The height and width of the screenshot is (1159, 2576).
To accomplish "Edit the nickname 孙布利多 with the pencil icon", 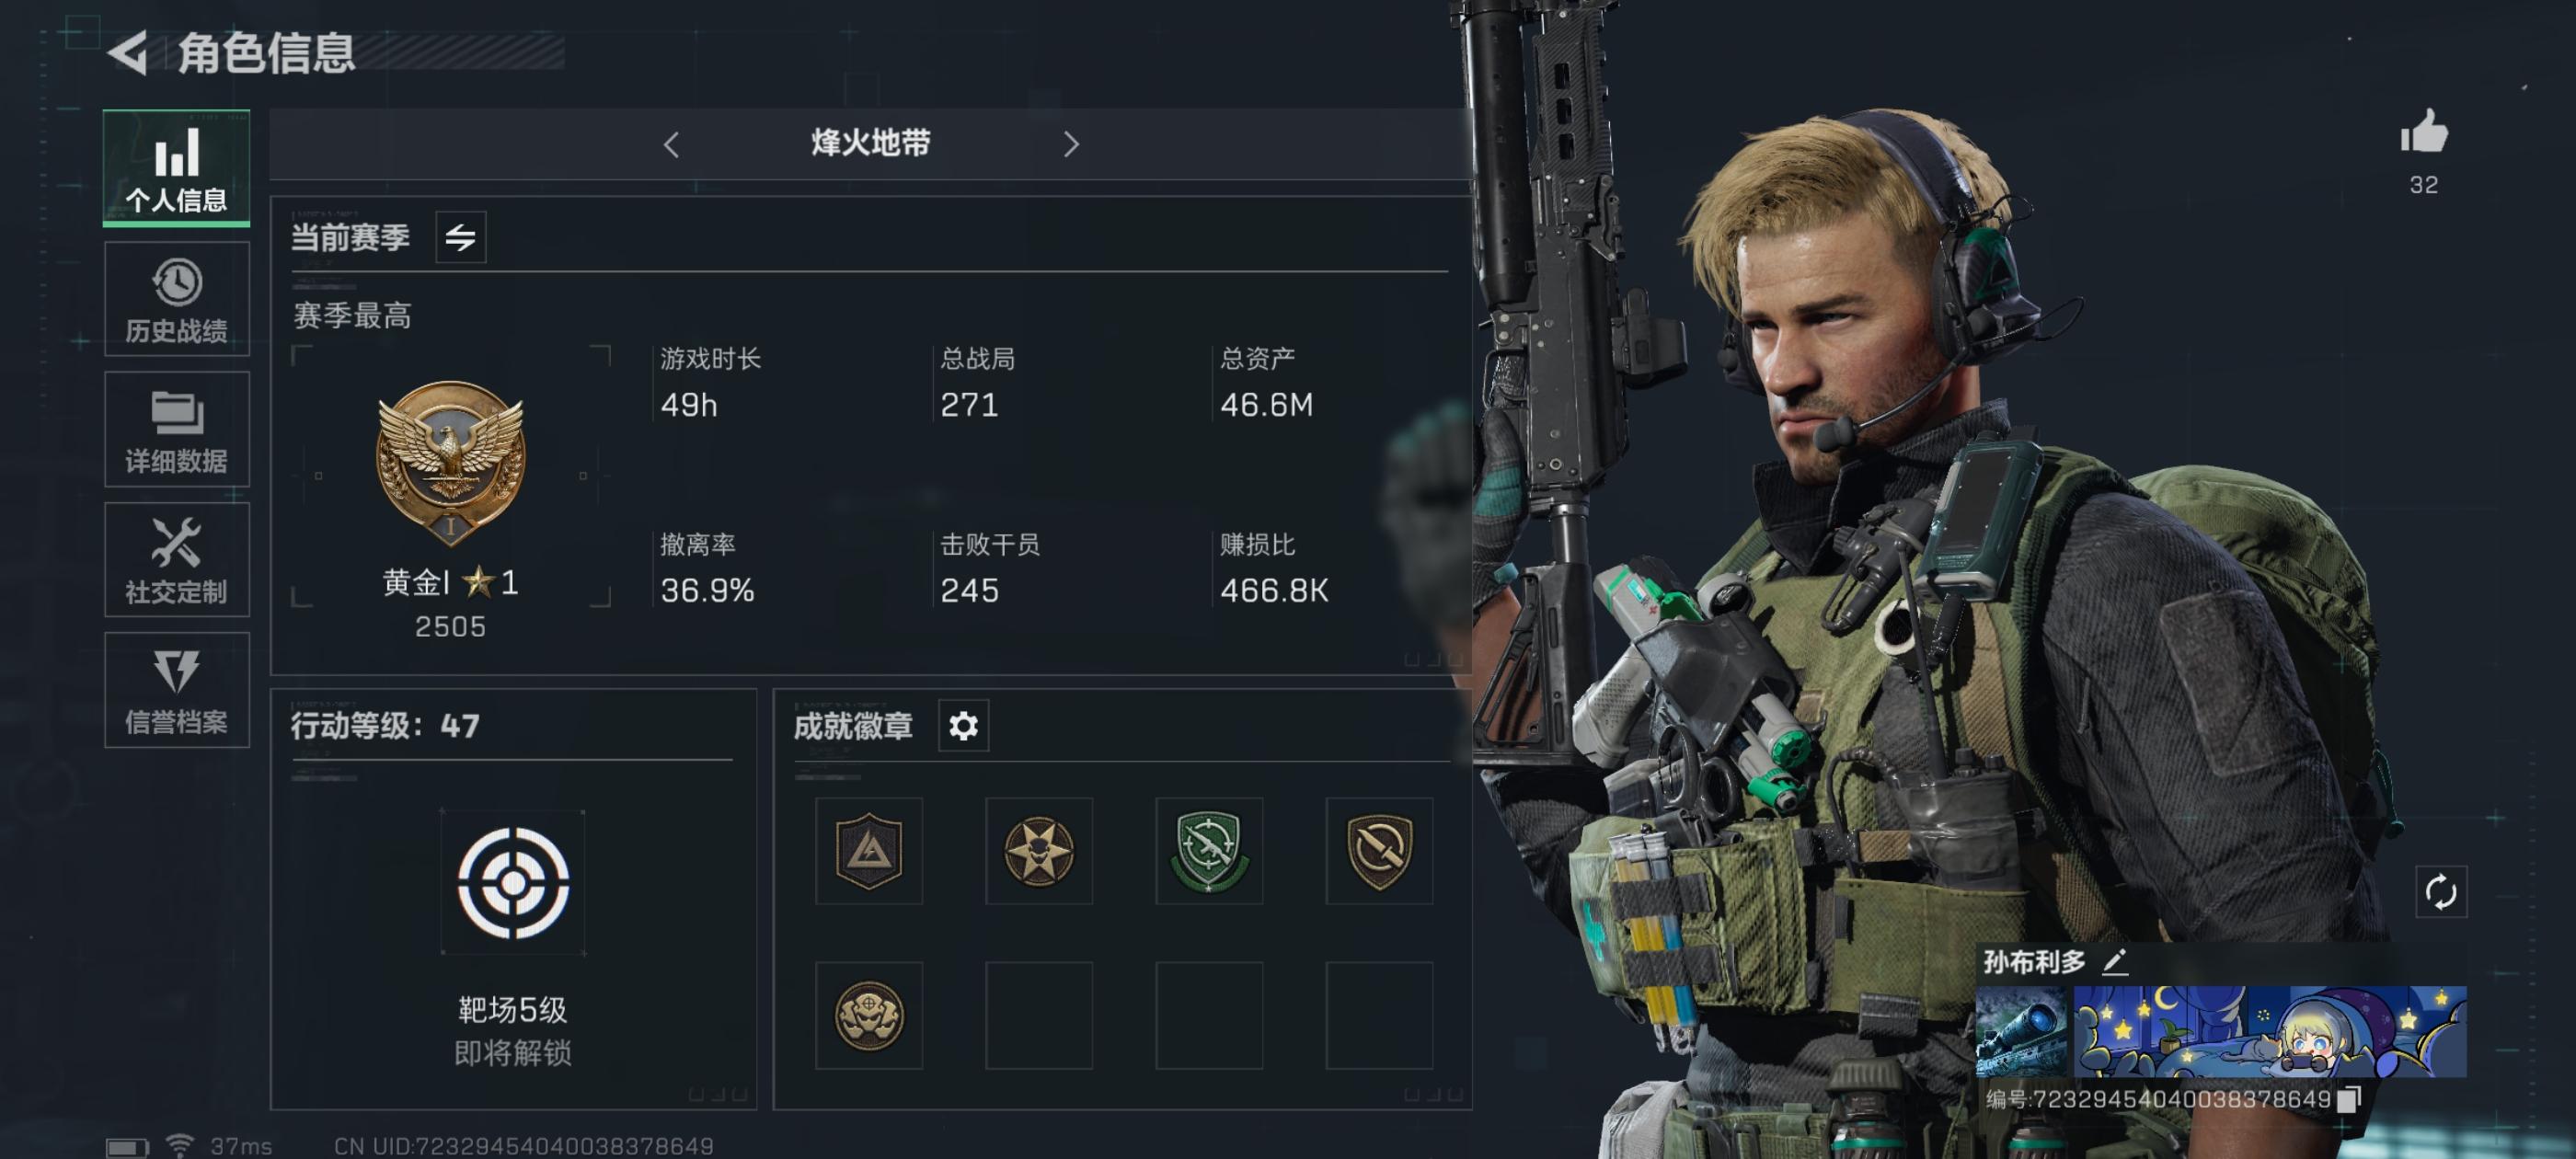I will click(x=2114, y=962).
